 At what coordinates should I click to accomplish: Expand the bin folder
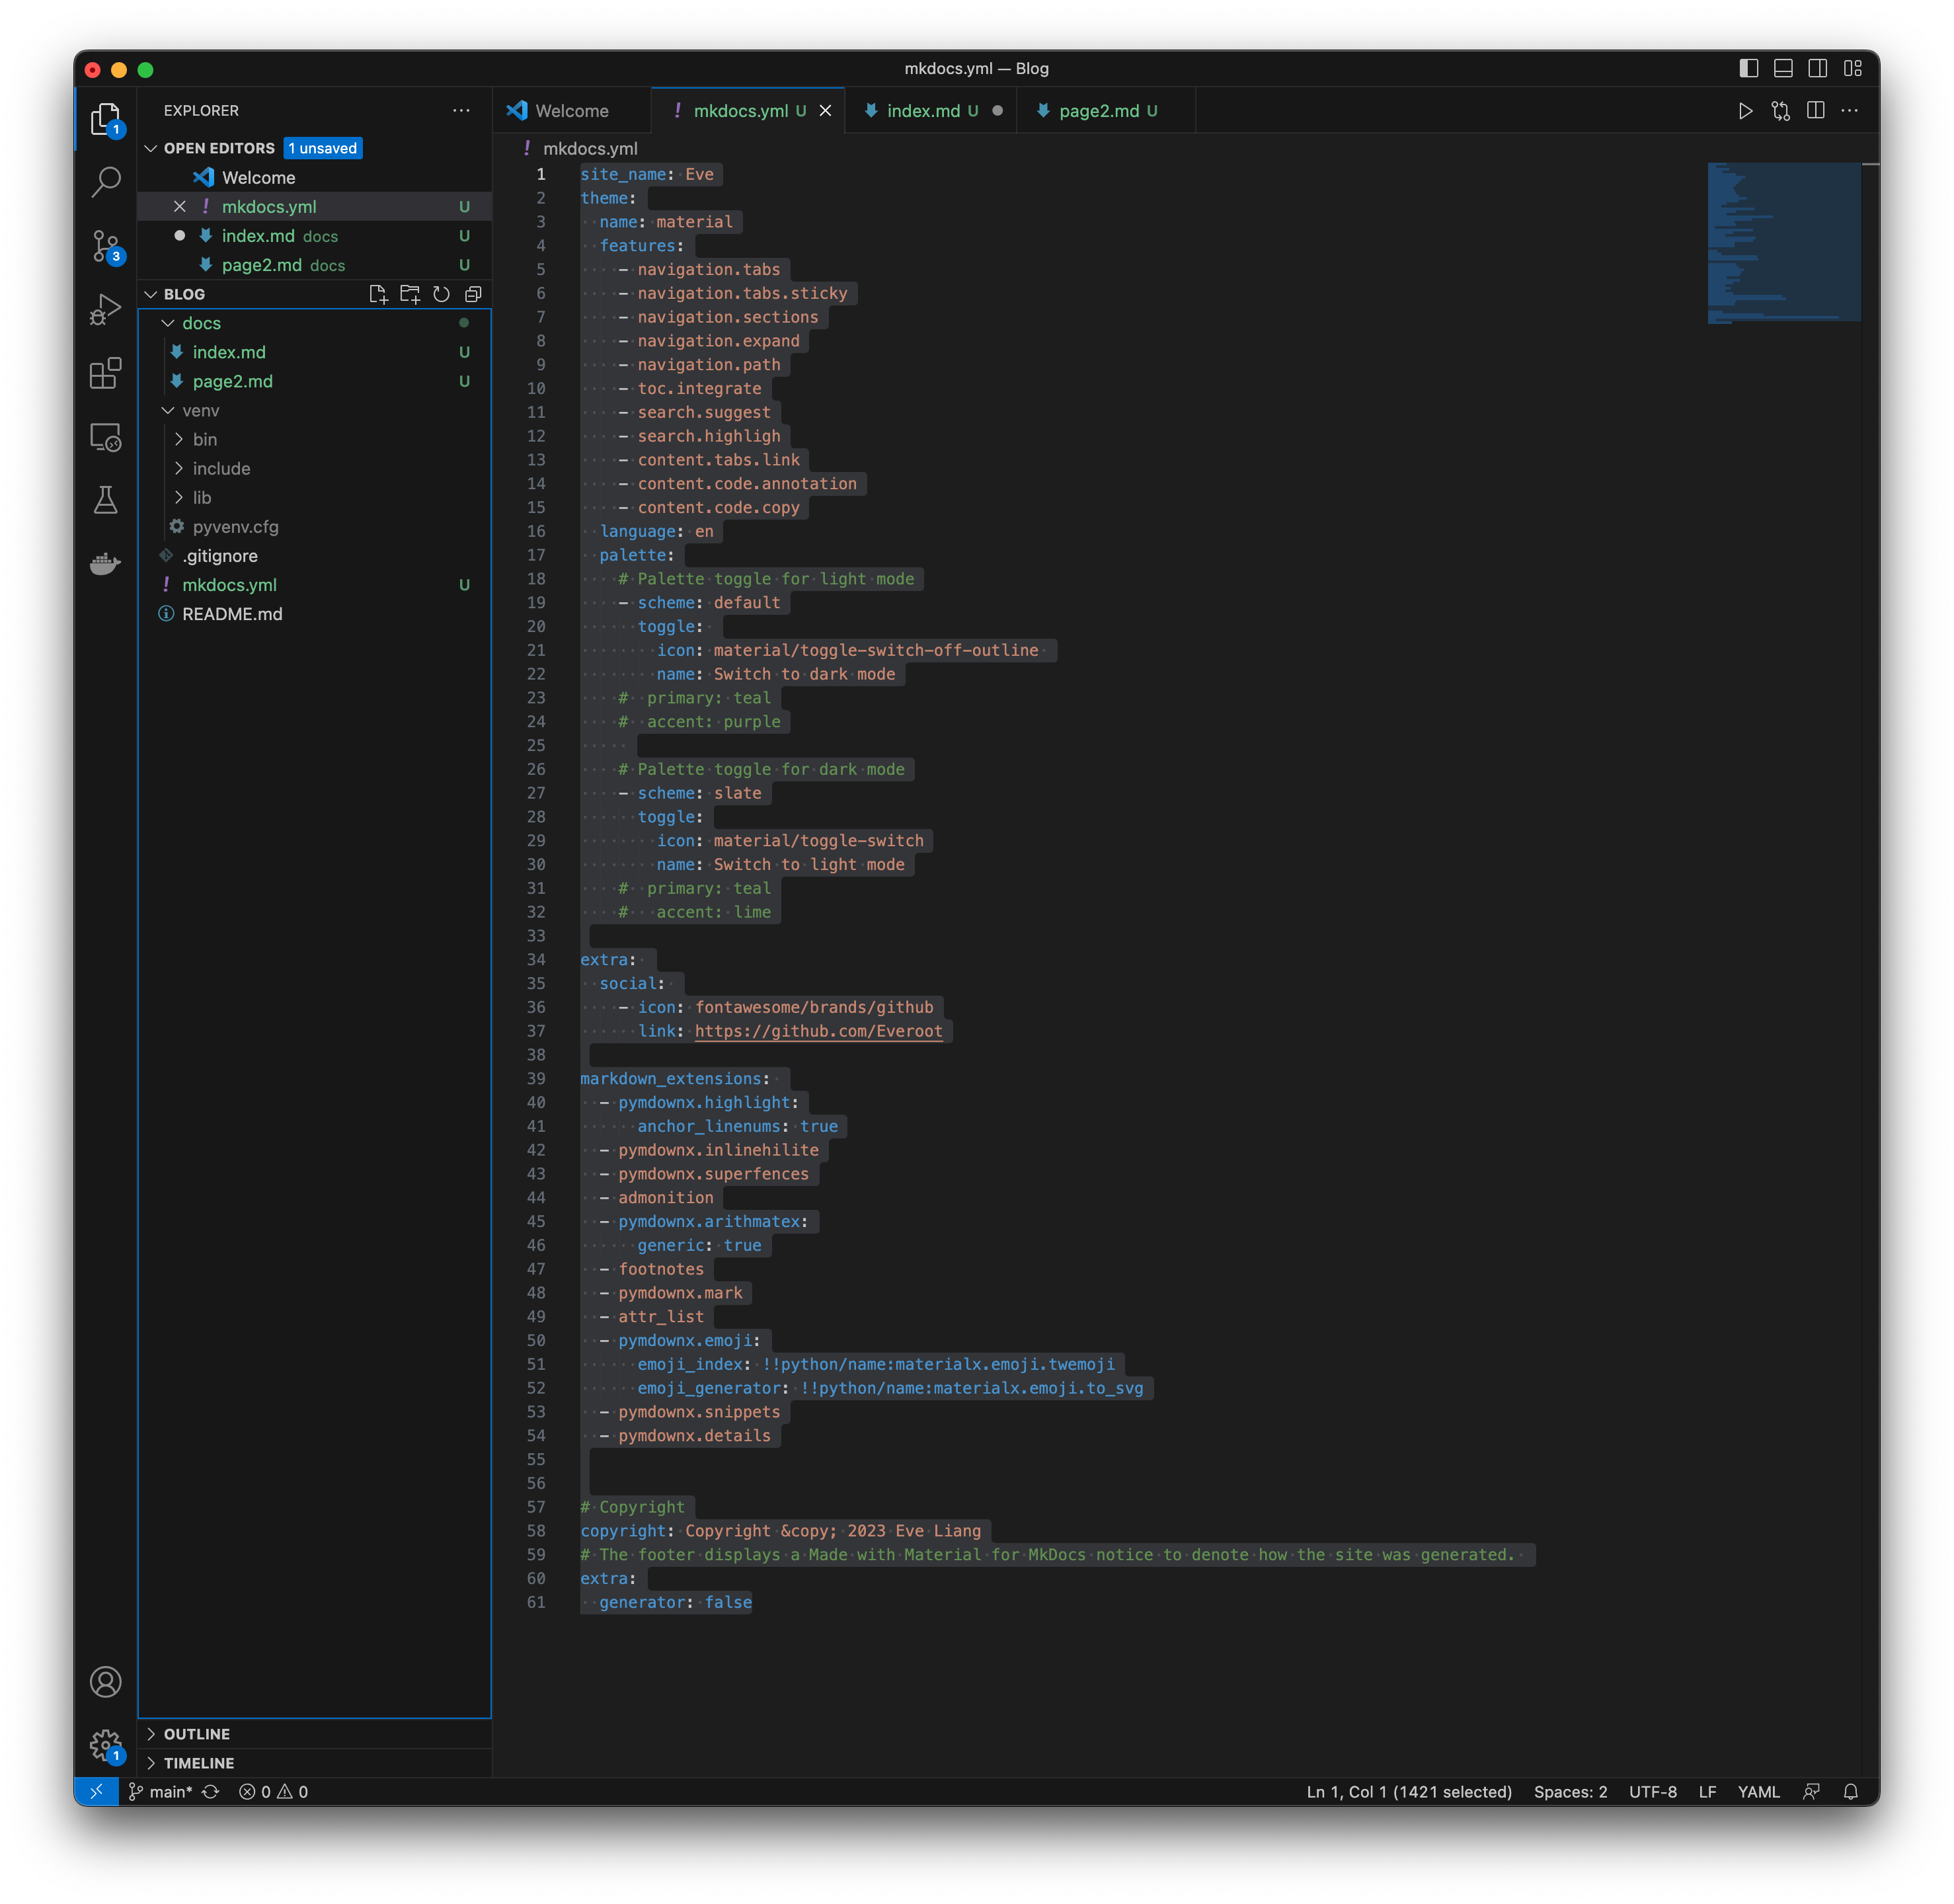(x=179, y=439)
